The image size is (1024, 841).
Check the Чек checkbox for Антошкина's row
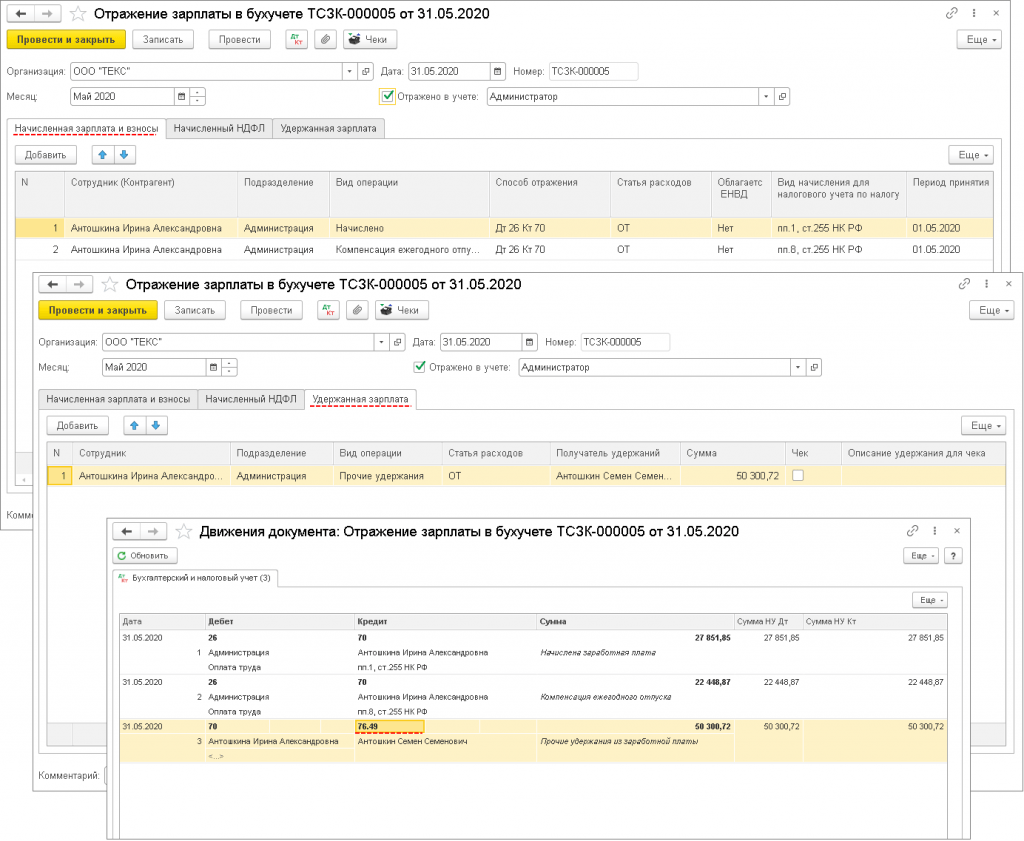point(797,477)
